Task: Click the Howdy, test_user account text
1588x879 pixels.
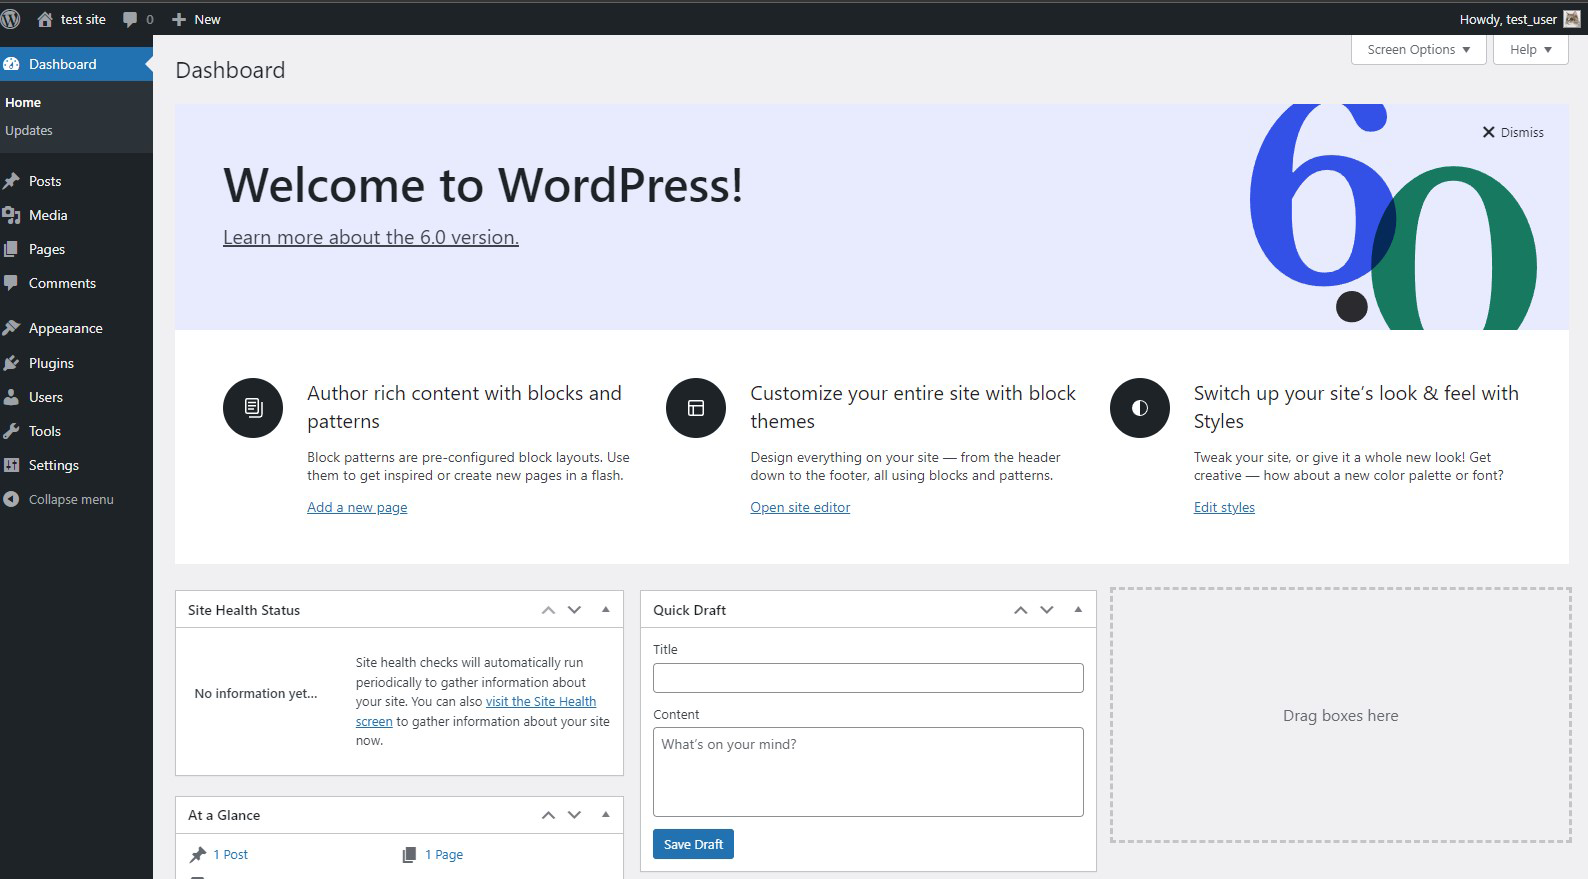Action: (1508, 19)
